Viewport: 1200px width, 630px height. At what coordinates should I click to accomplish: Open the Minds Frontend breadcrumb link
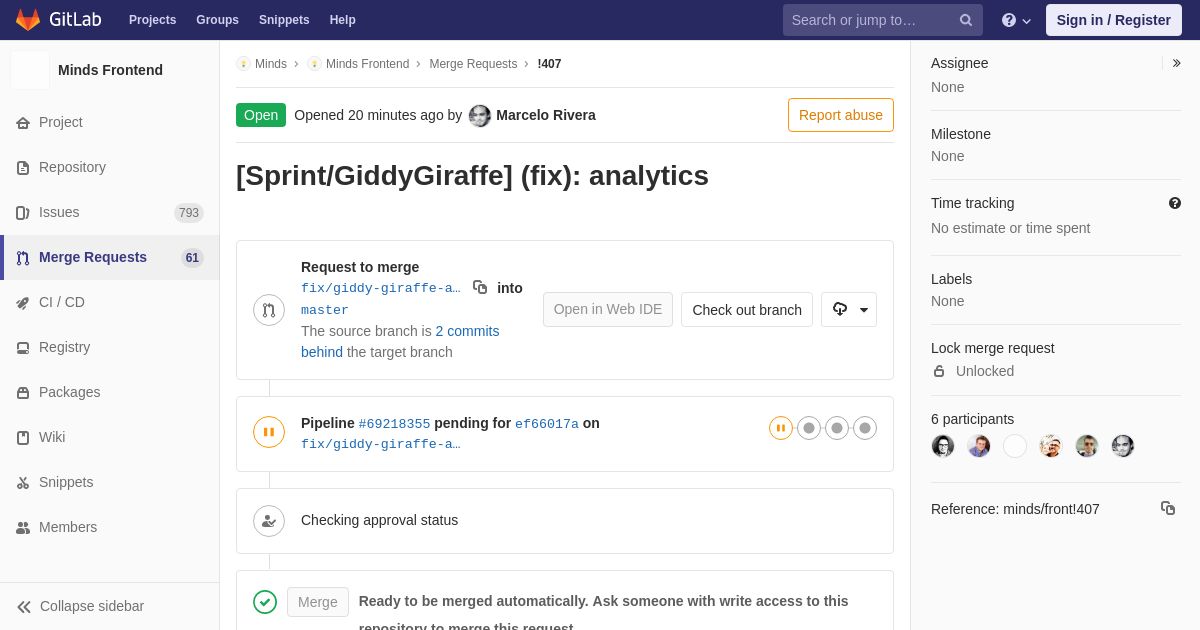click(359, 64)
